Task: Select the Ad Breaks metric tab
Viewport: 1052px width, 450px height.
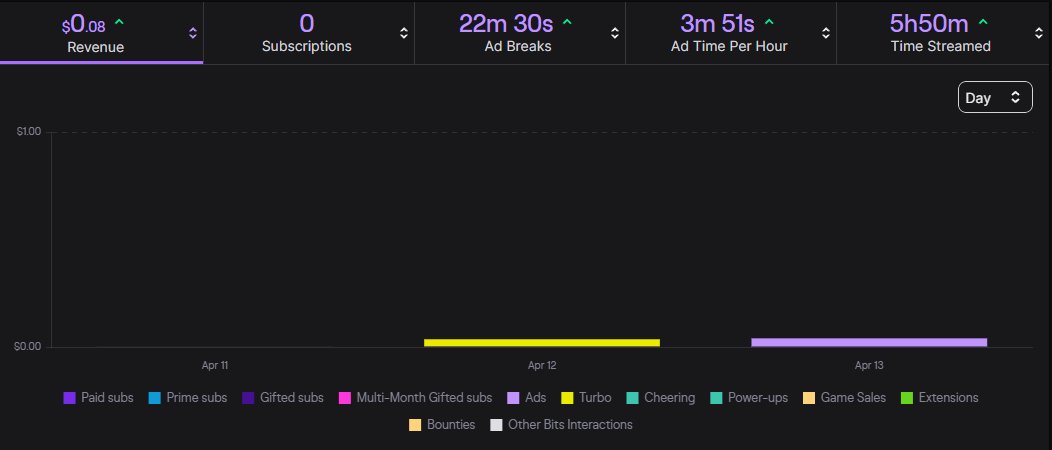Action: [x=518, y=34]
